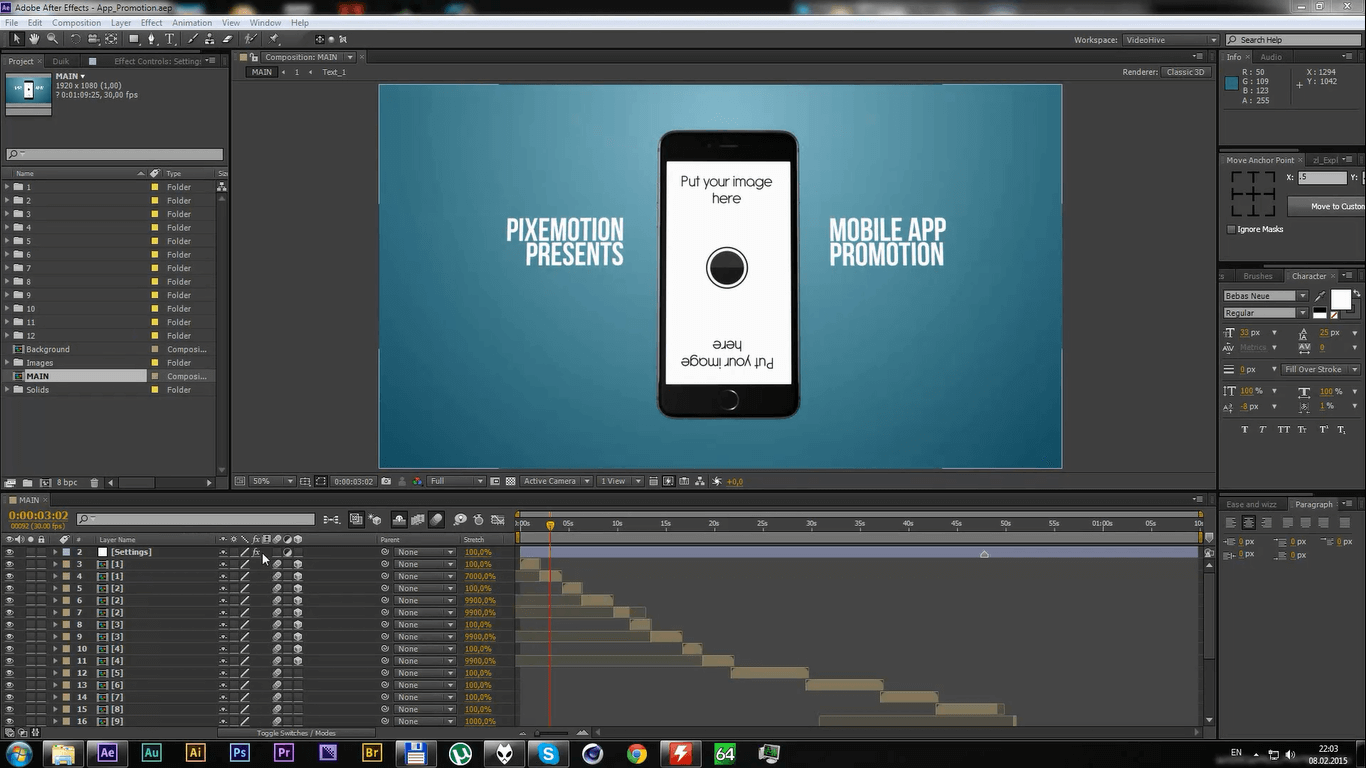The width and height of the screenshot is (1366, 768).
Task: Expand the Solids folder
Action: click(7, 390)
